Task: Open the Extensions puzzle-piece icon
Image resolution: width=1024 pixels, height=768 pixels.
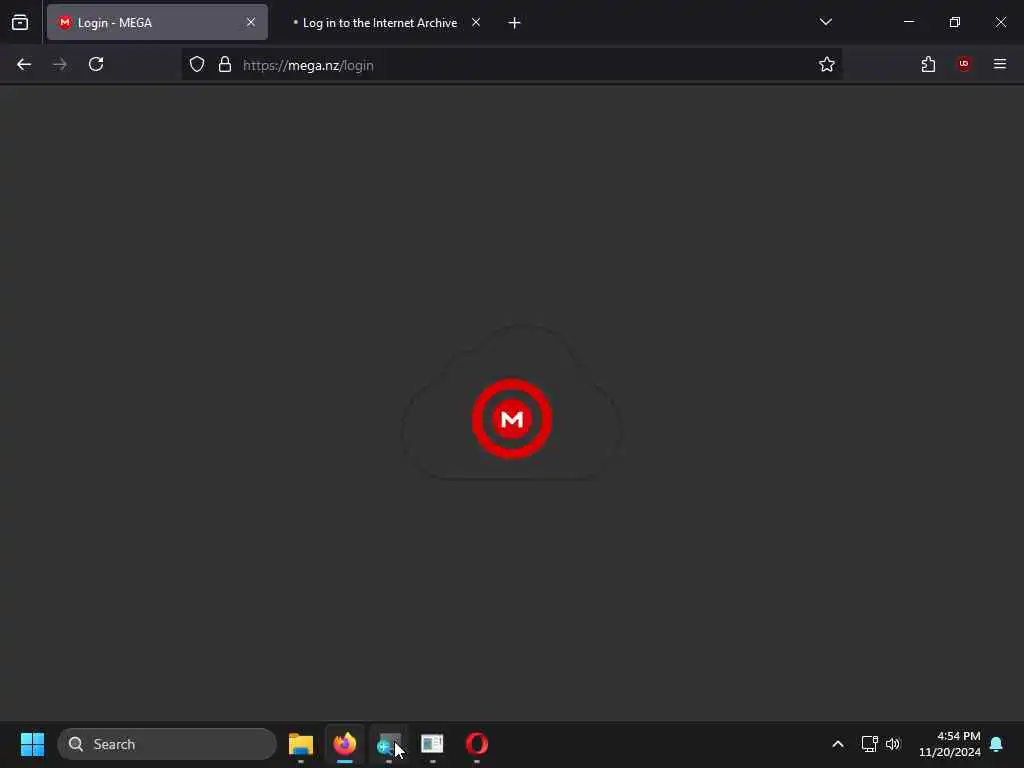Action: click(x=928, y=65)
